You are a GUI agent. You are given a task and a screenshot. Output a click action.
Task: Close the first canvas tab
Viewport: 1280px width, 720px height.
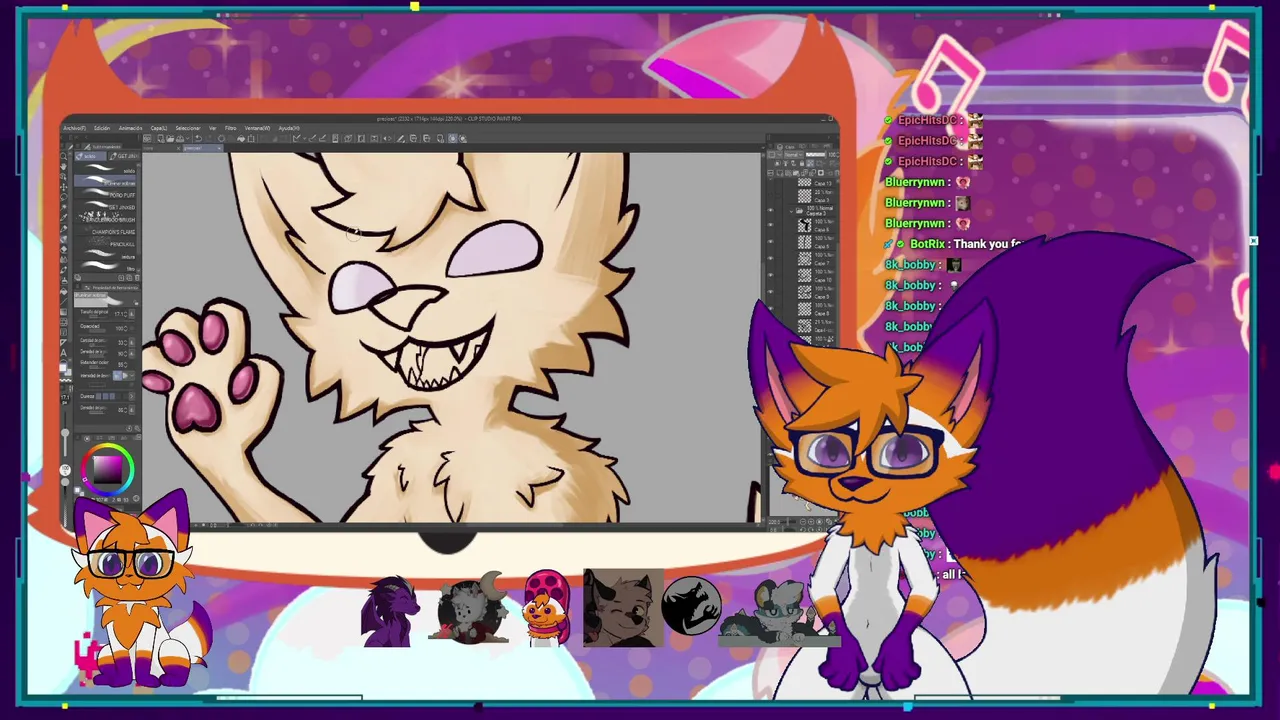pyautogui.click(x=179, y=148)
